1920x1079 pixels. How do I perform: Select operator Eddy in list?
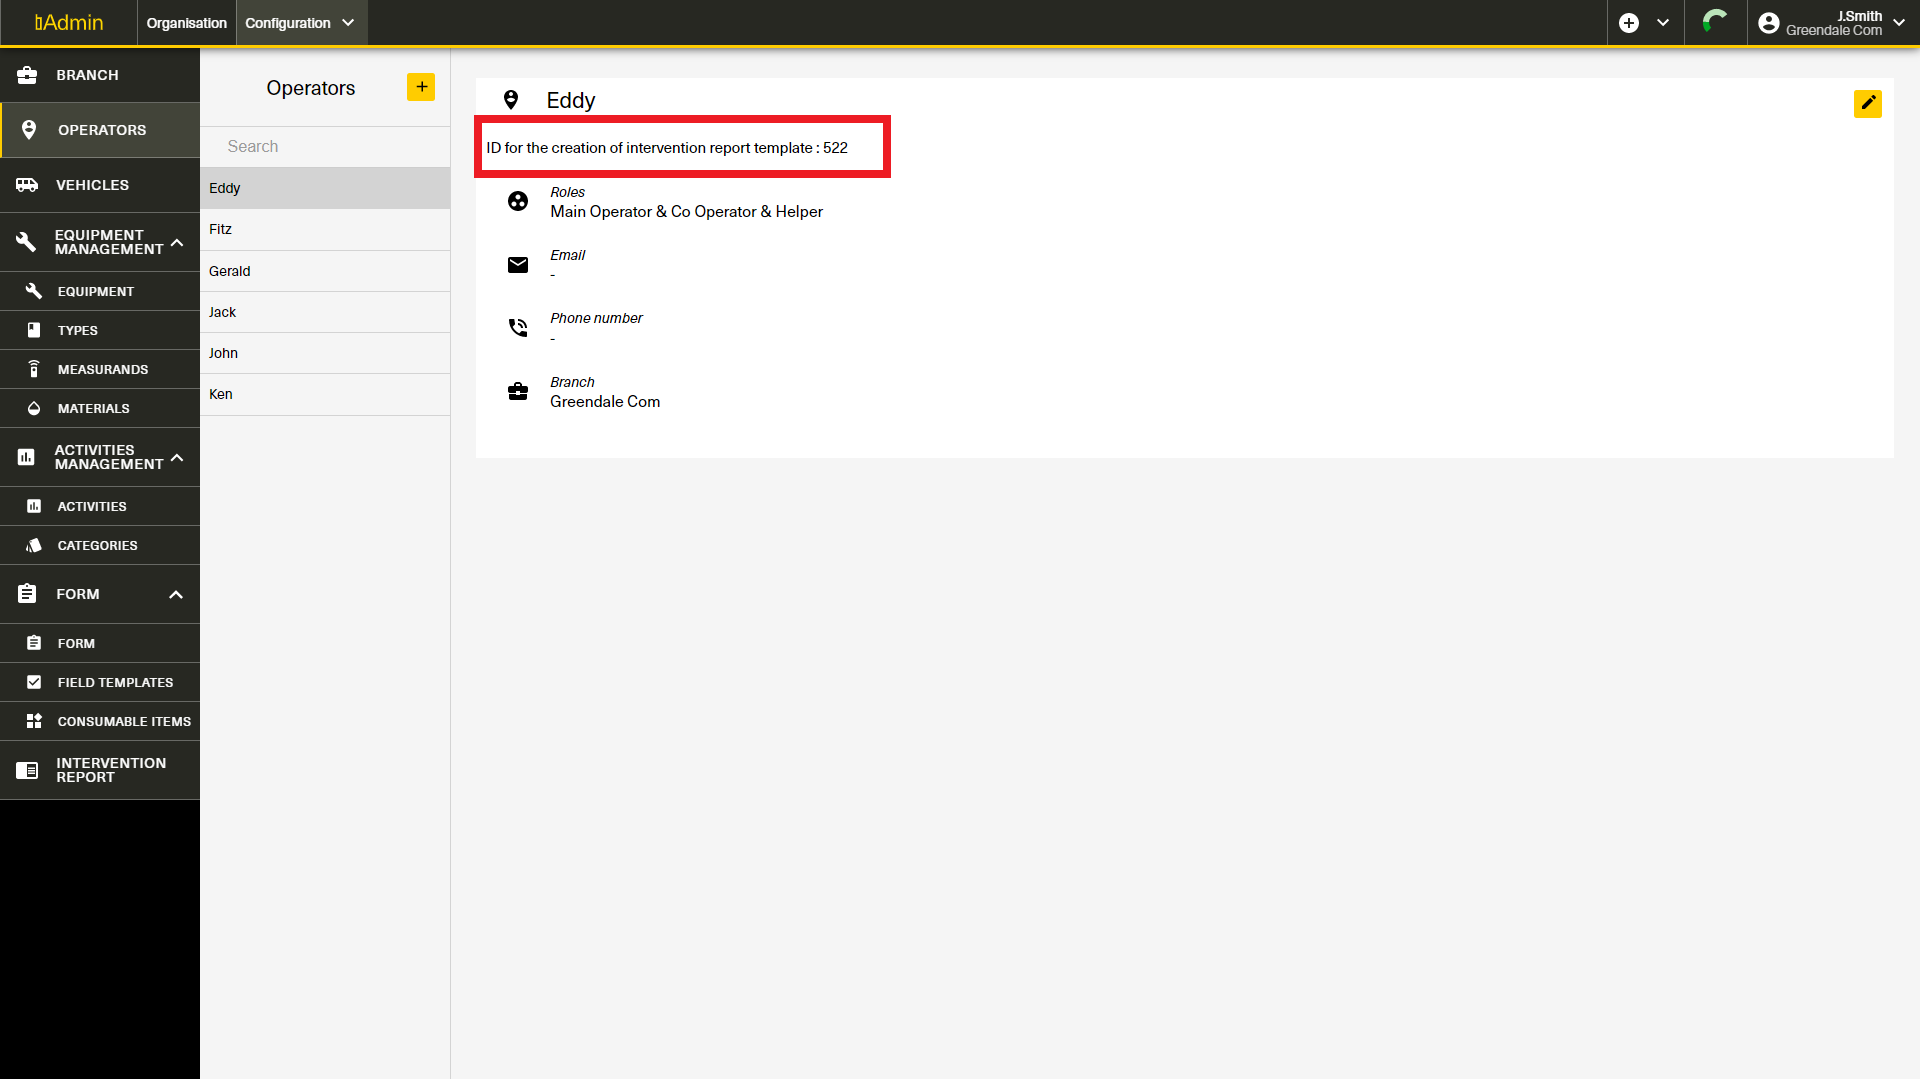pyautogui.click(x=325, y=188)
